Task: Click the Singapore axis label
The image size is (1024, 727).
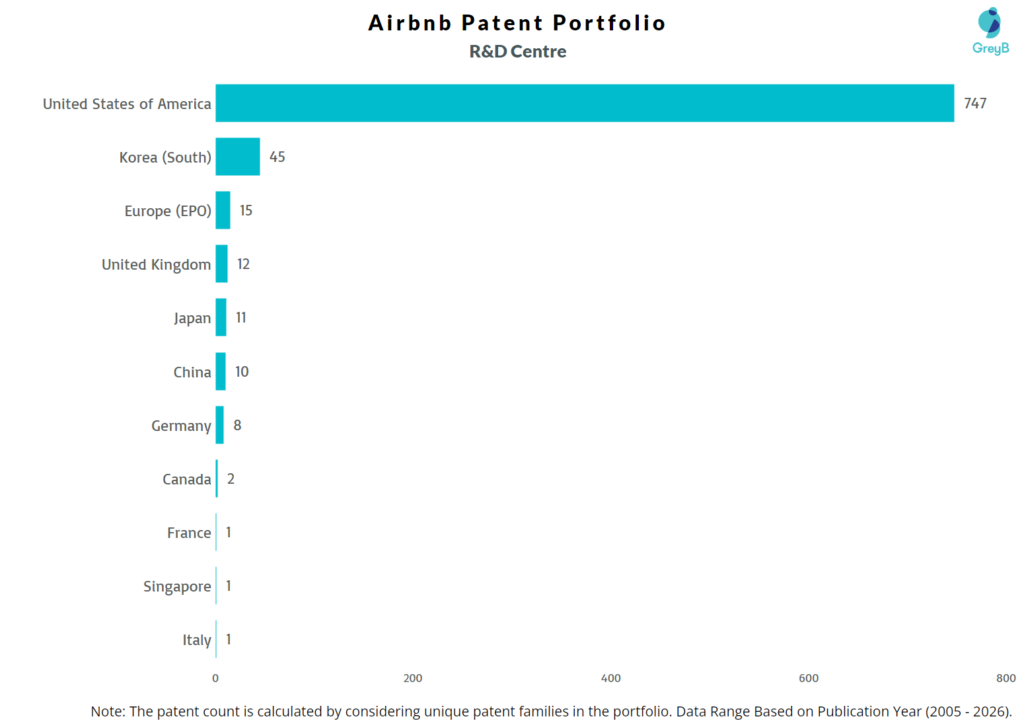Action: pos(177,587)
